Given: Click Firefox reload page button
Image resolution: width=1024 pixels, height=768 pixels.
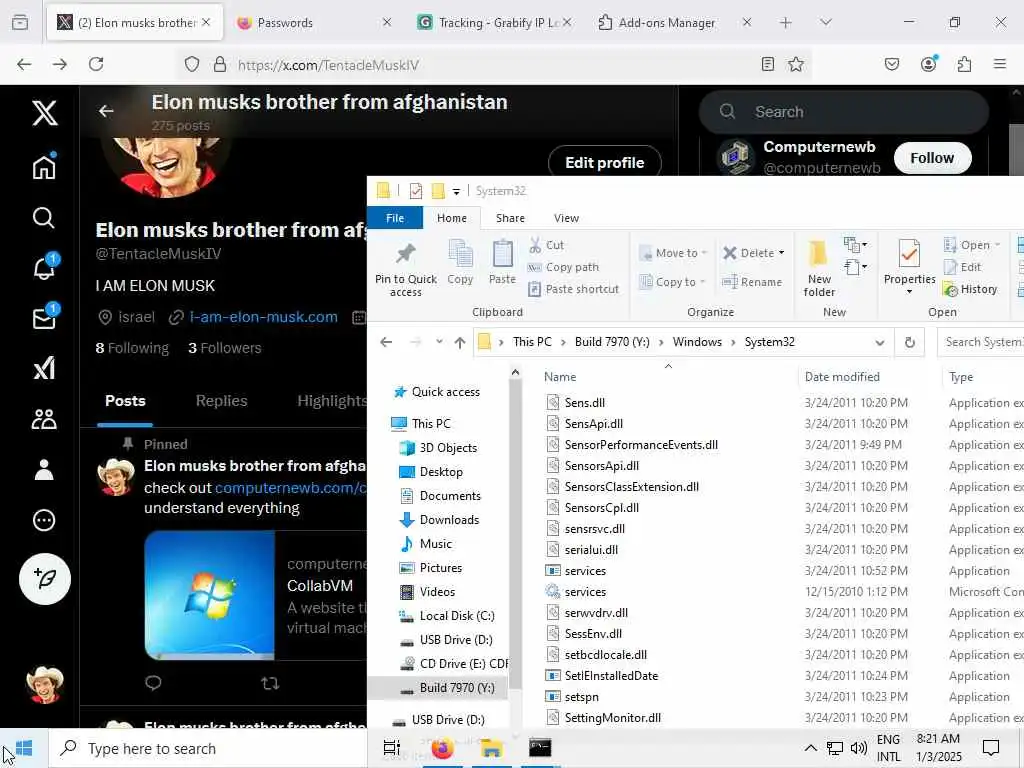Looking at the screenshot, I should [x=96, y=64].
